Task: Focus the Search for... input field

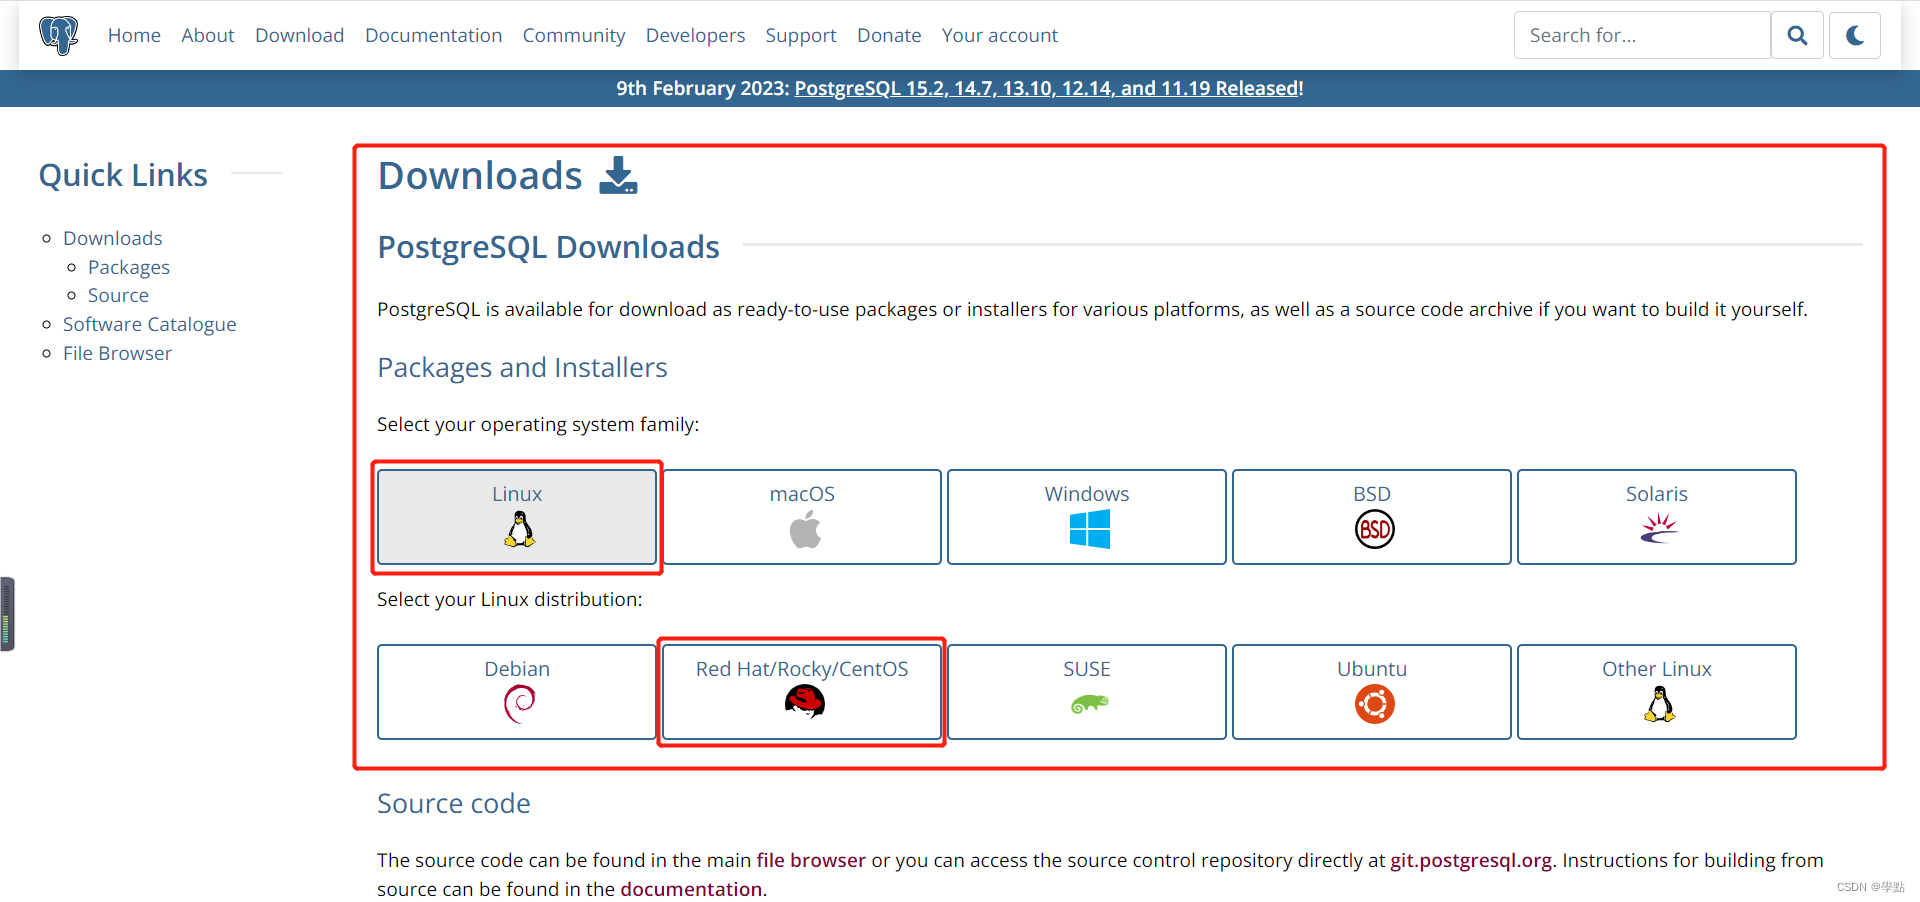Action: pos(1642,35)
